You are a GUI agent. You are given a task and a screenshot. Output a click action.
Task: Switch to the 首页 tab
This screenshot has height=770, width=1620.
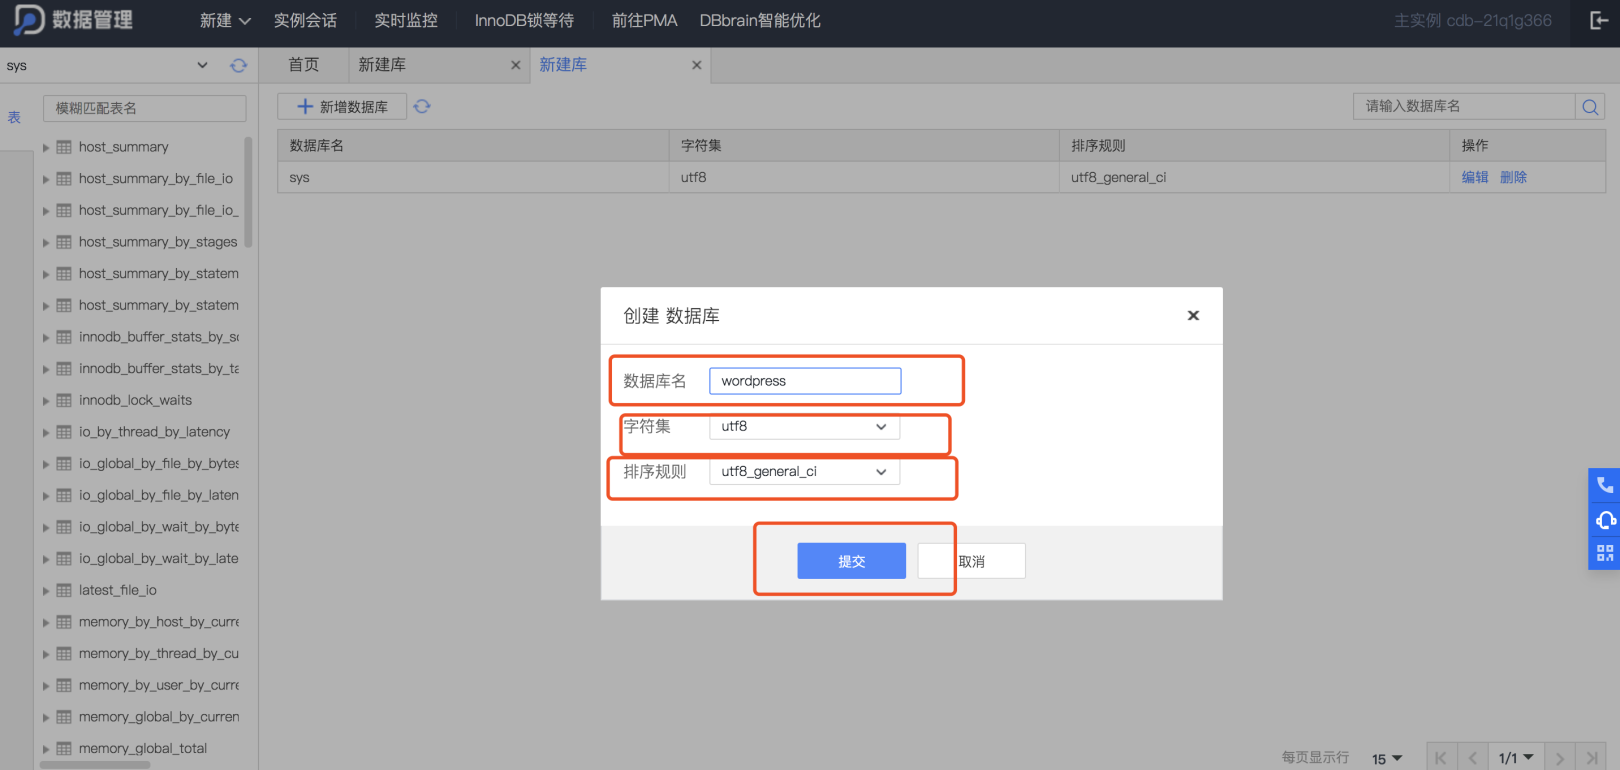[304, 65]
